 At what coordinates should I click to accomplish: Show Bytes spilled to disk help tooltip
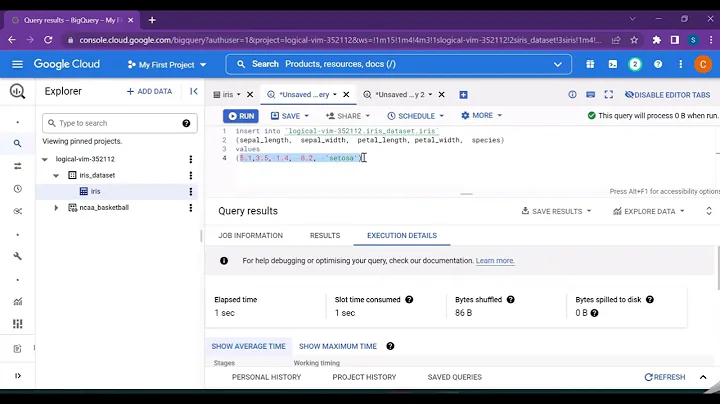coord(650,299)
